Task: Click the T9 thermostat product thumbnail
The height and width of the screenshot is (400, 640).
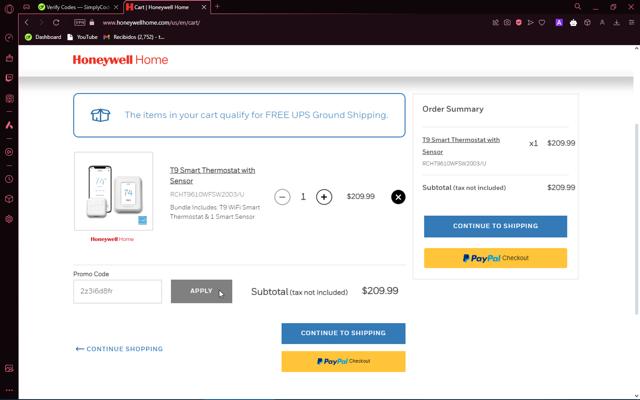Action: (x=113, y=191)
